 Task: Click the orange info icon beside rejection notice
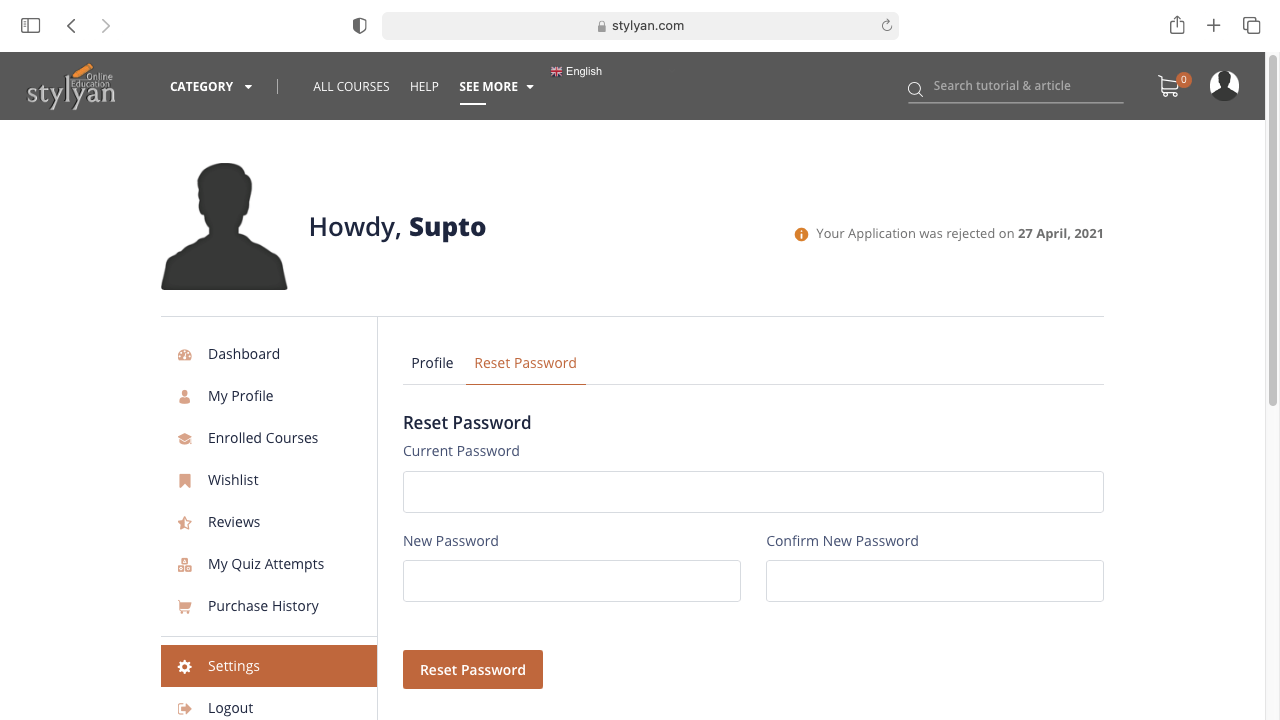(x=801, y=235)
